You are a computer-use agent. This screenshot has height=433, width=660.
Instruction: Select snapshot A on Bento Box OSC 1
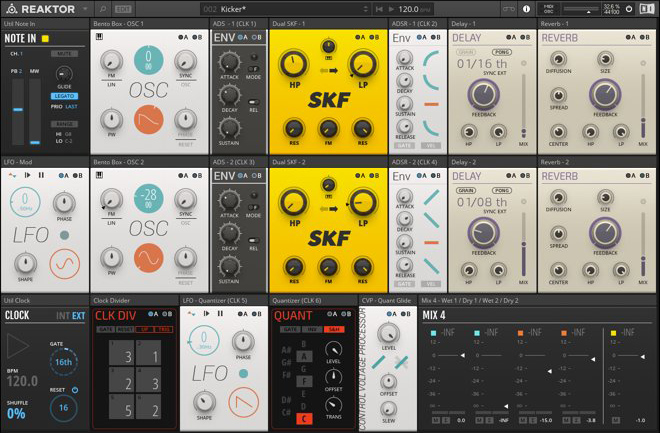click(183, 37)
